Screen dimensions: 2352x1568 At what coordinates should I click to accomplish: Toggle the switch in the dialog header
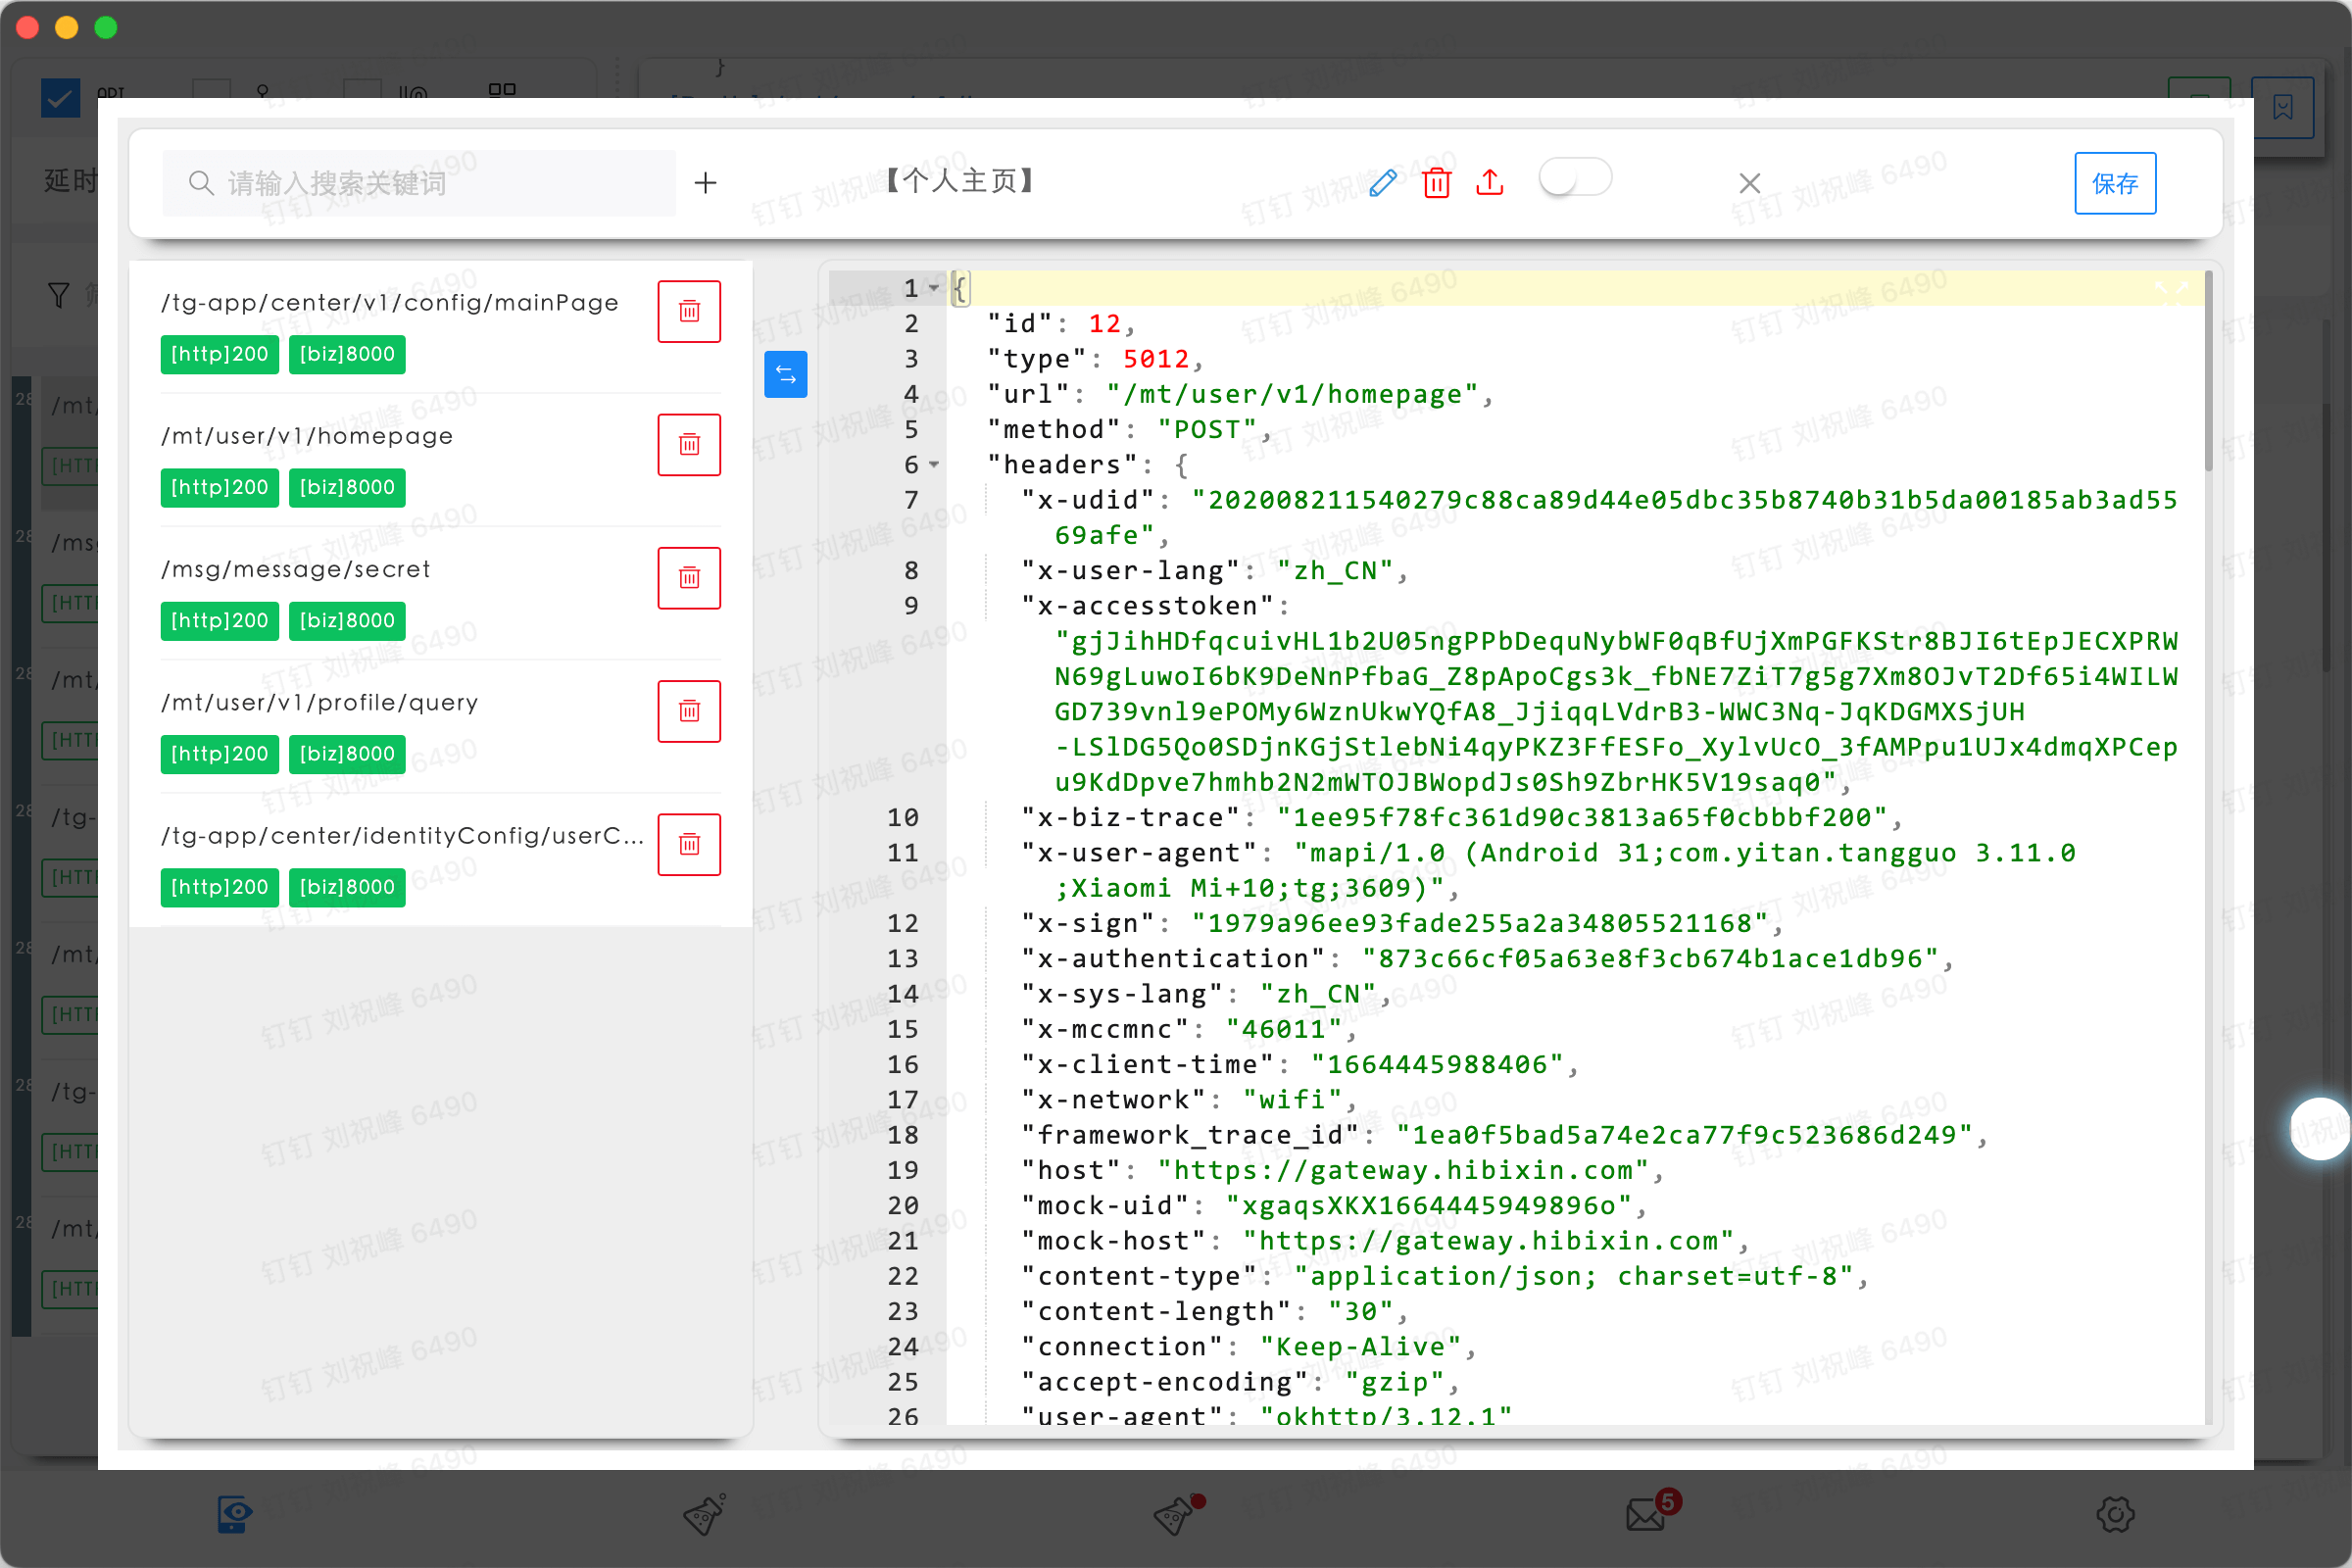1574,178
